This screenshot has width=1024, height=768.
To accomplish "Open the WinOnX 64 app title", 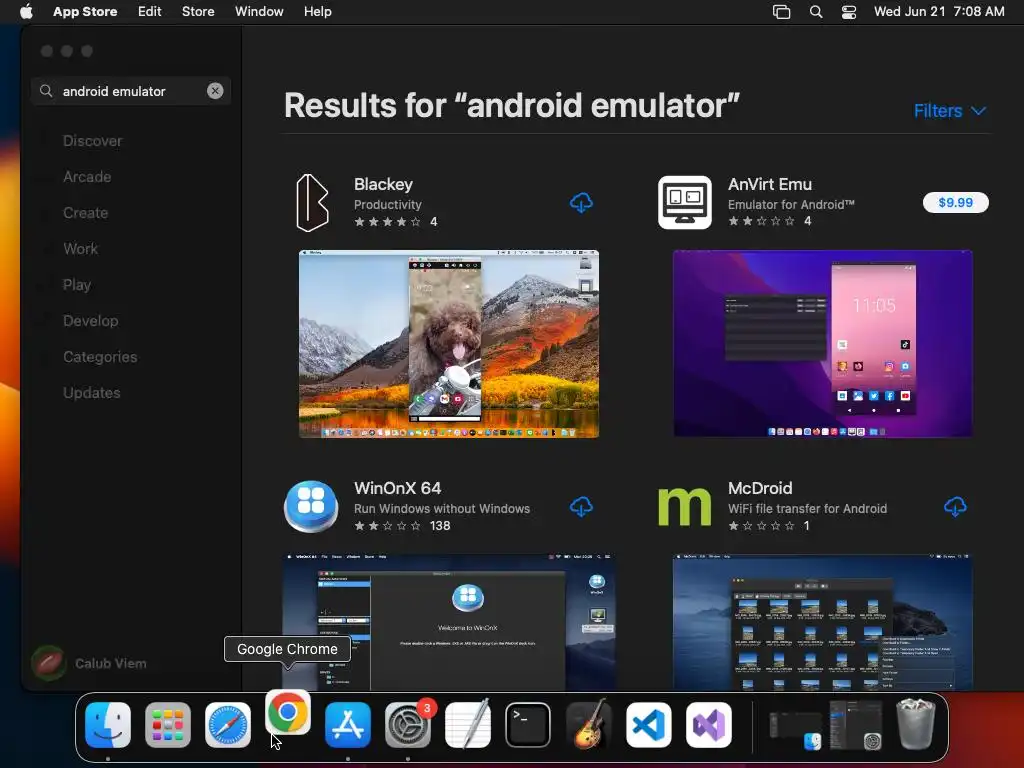I will pos(398,488).
